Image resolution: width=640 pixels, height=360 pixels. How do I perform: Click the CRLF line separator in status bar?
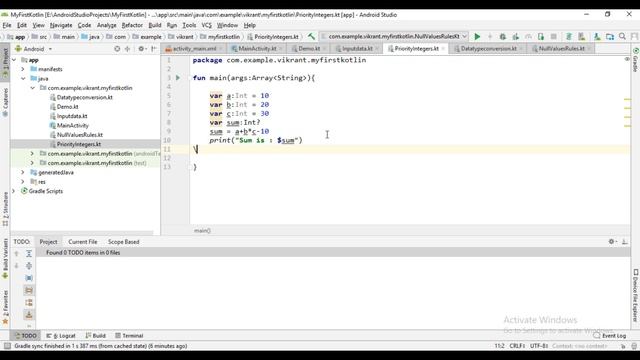[517, 346]
